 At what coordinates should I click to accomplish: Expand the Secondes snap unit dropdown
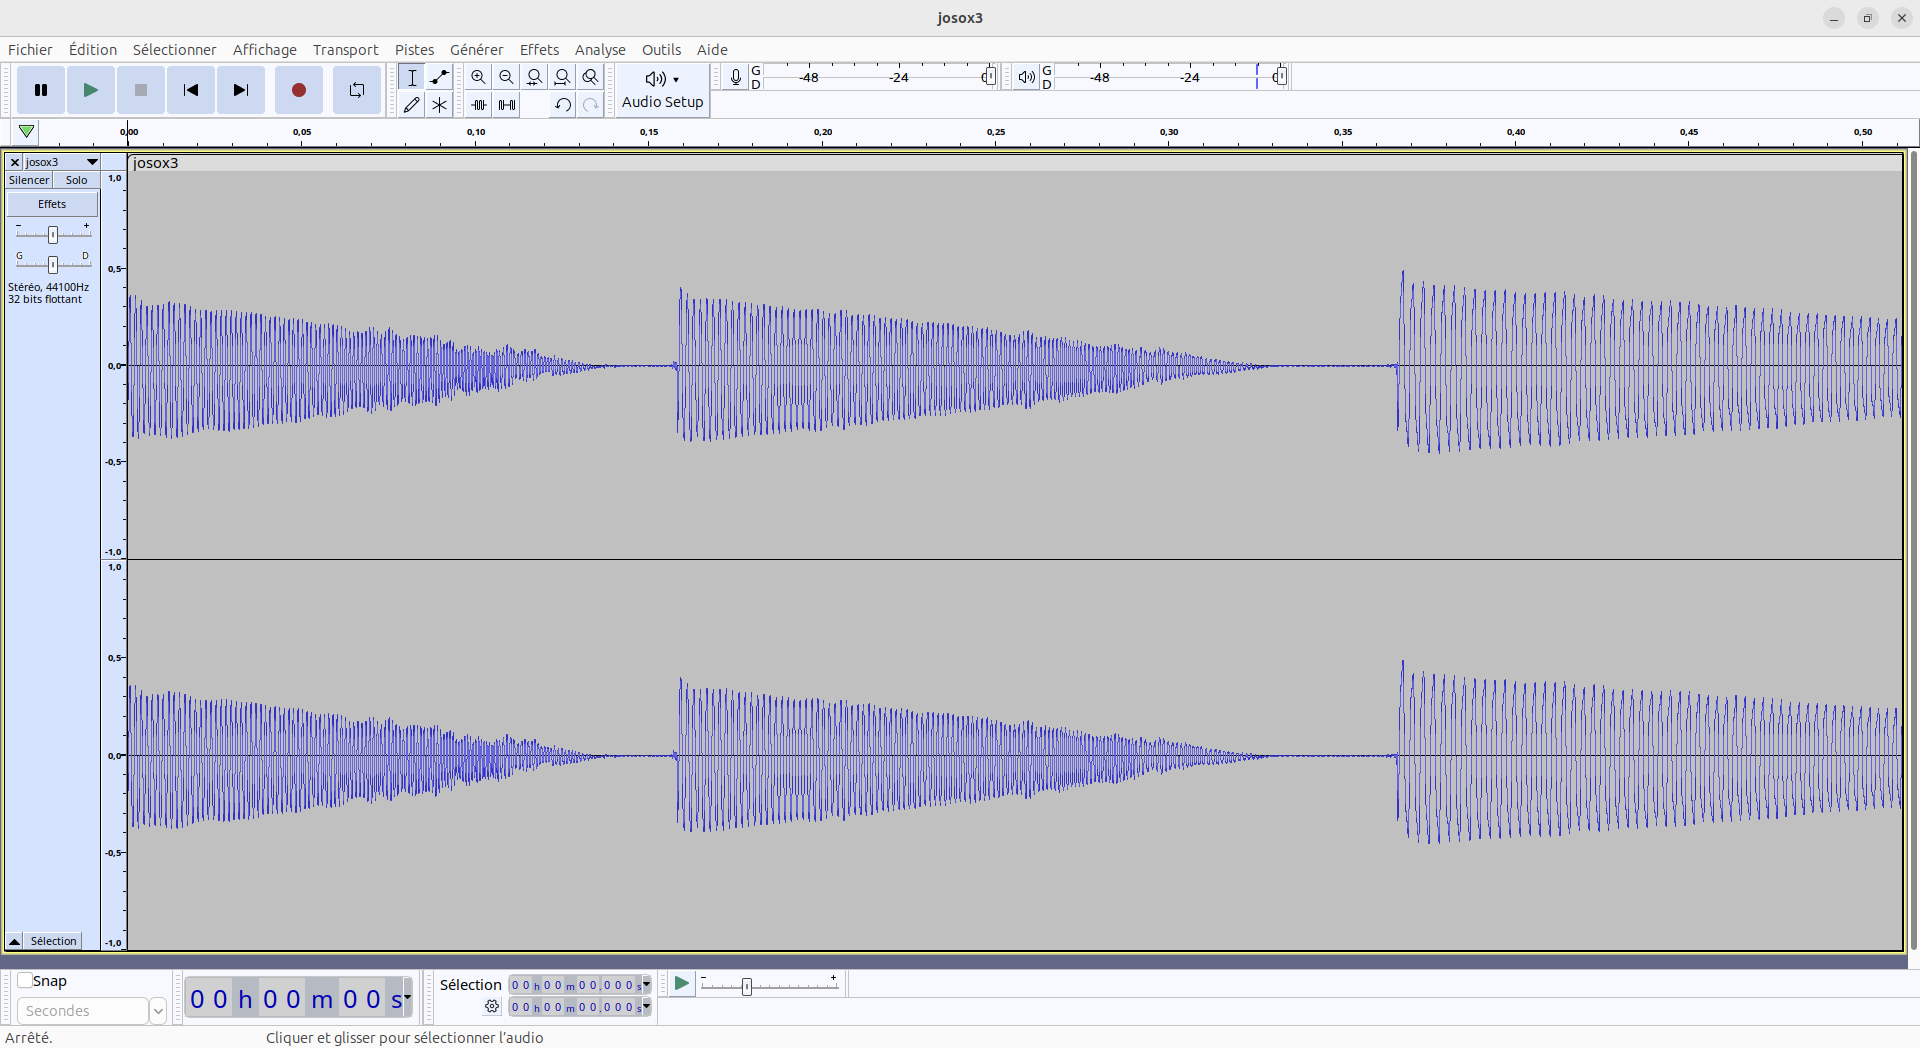(x=157, y=1011)
